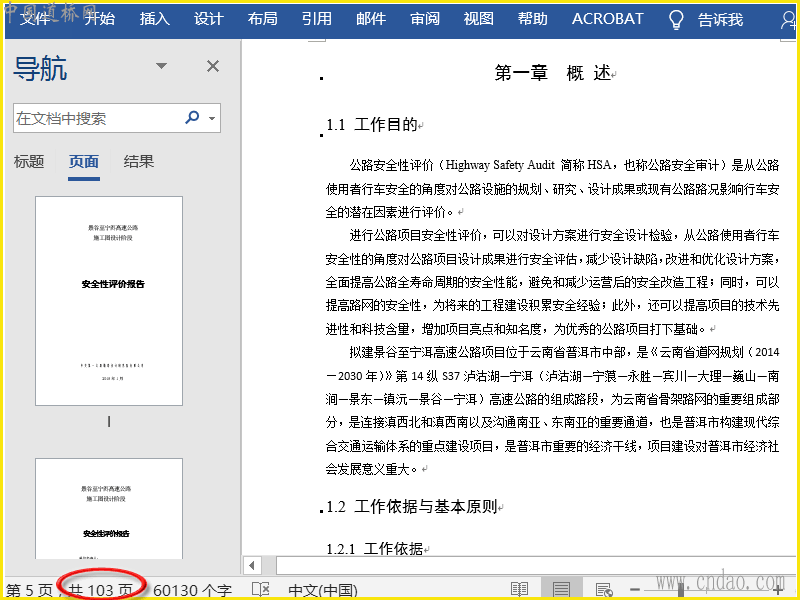Open the 插入 ribbon tab
Viewport: 800px width, 600px height.
pyautogui.click(x=155, y=19)
